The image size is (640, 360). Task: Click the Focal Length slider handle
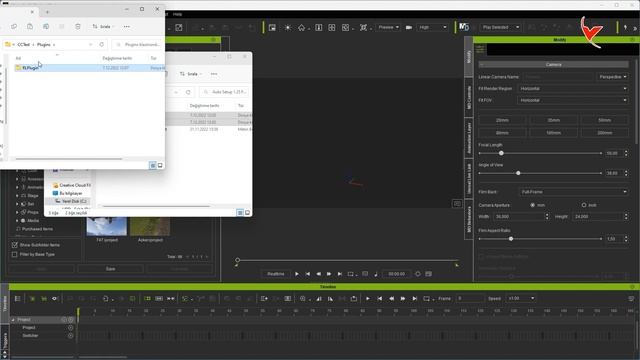(501, 153)
